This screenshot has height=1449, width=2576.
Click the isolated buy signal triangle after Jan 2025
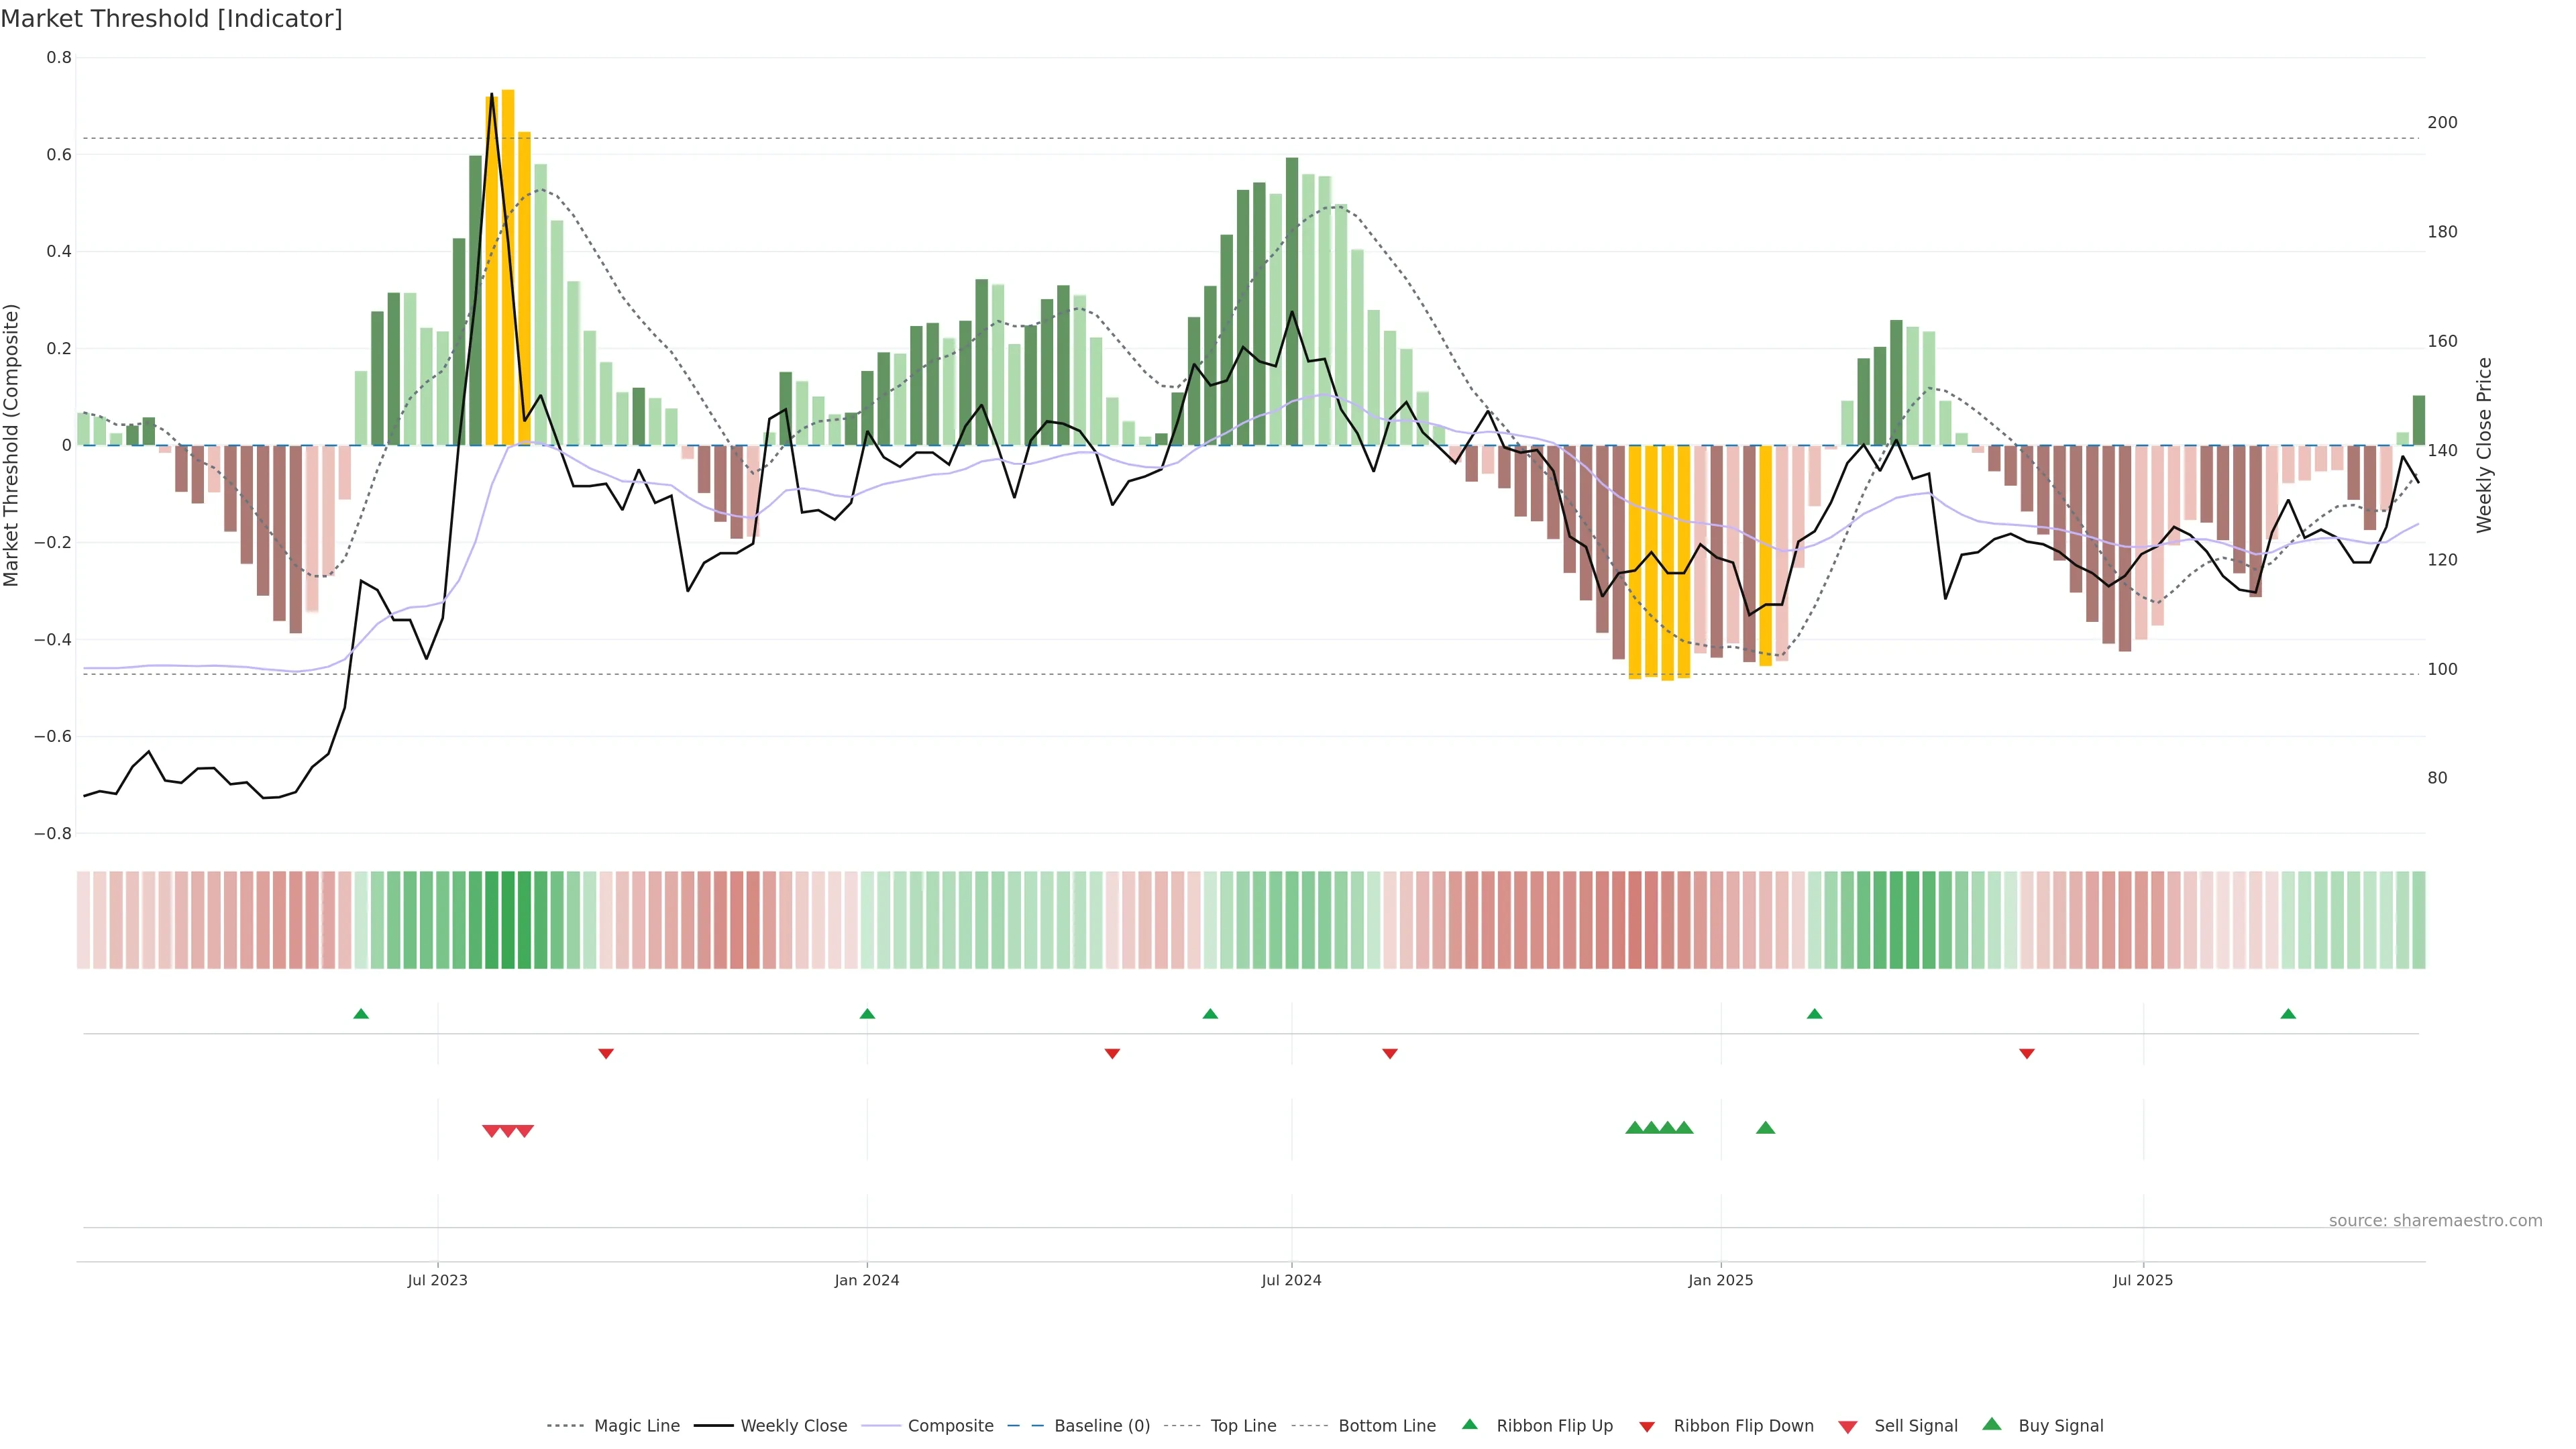point(1765,1128)
